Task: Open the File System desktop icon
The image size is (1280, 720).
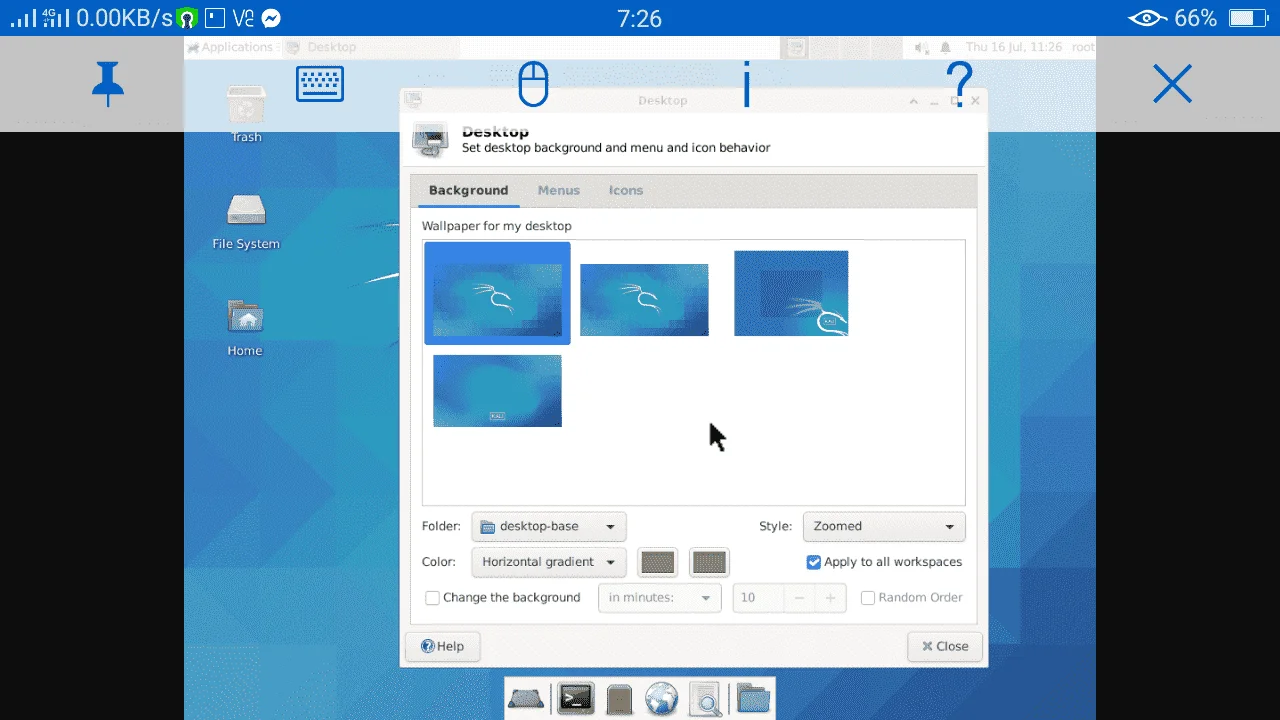Action: [x=246, y=222]
